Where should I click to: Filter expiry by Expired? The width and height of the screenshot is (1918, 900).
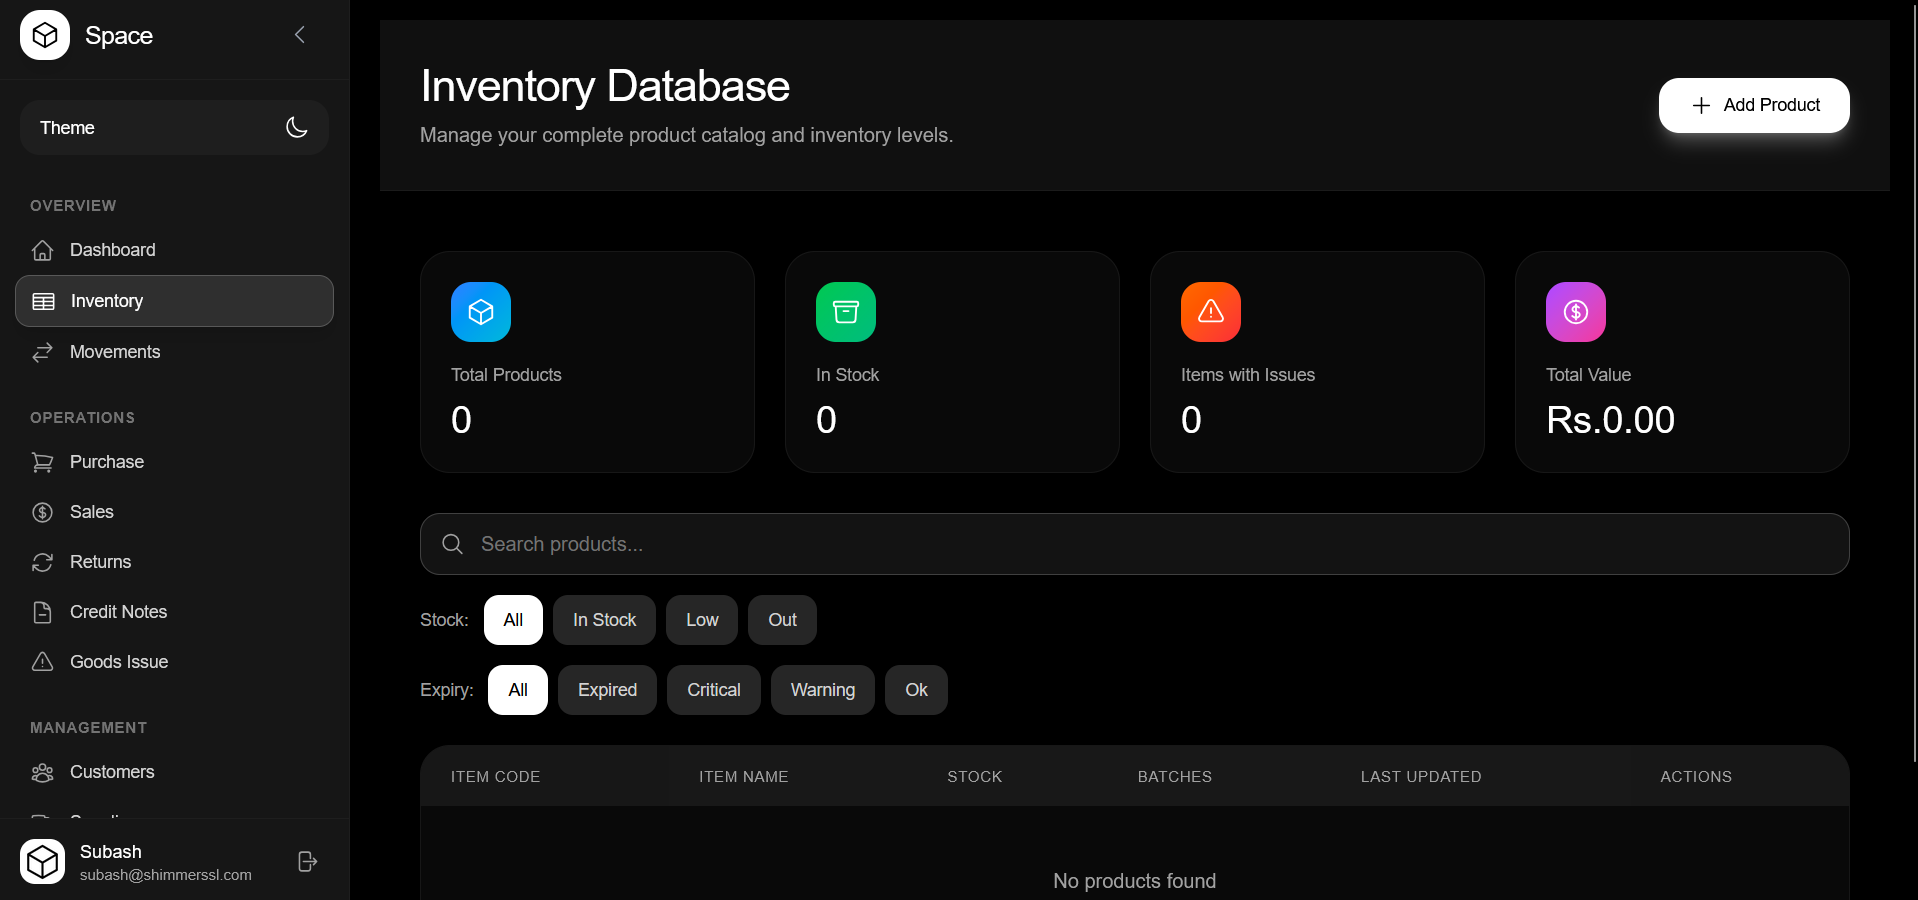point(607,690)
